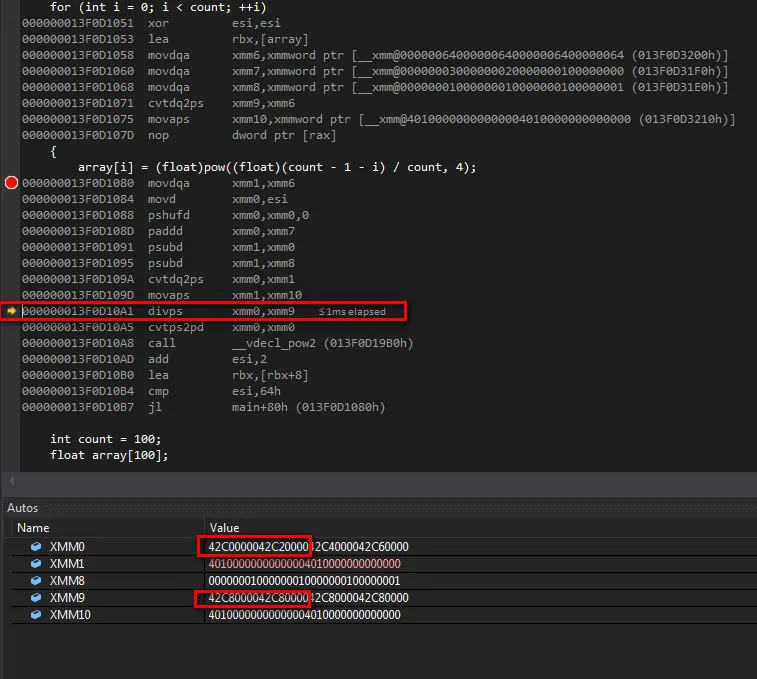Select the XMM10 row name

click(x=70, y=615)
